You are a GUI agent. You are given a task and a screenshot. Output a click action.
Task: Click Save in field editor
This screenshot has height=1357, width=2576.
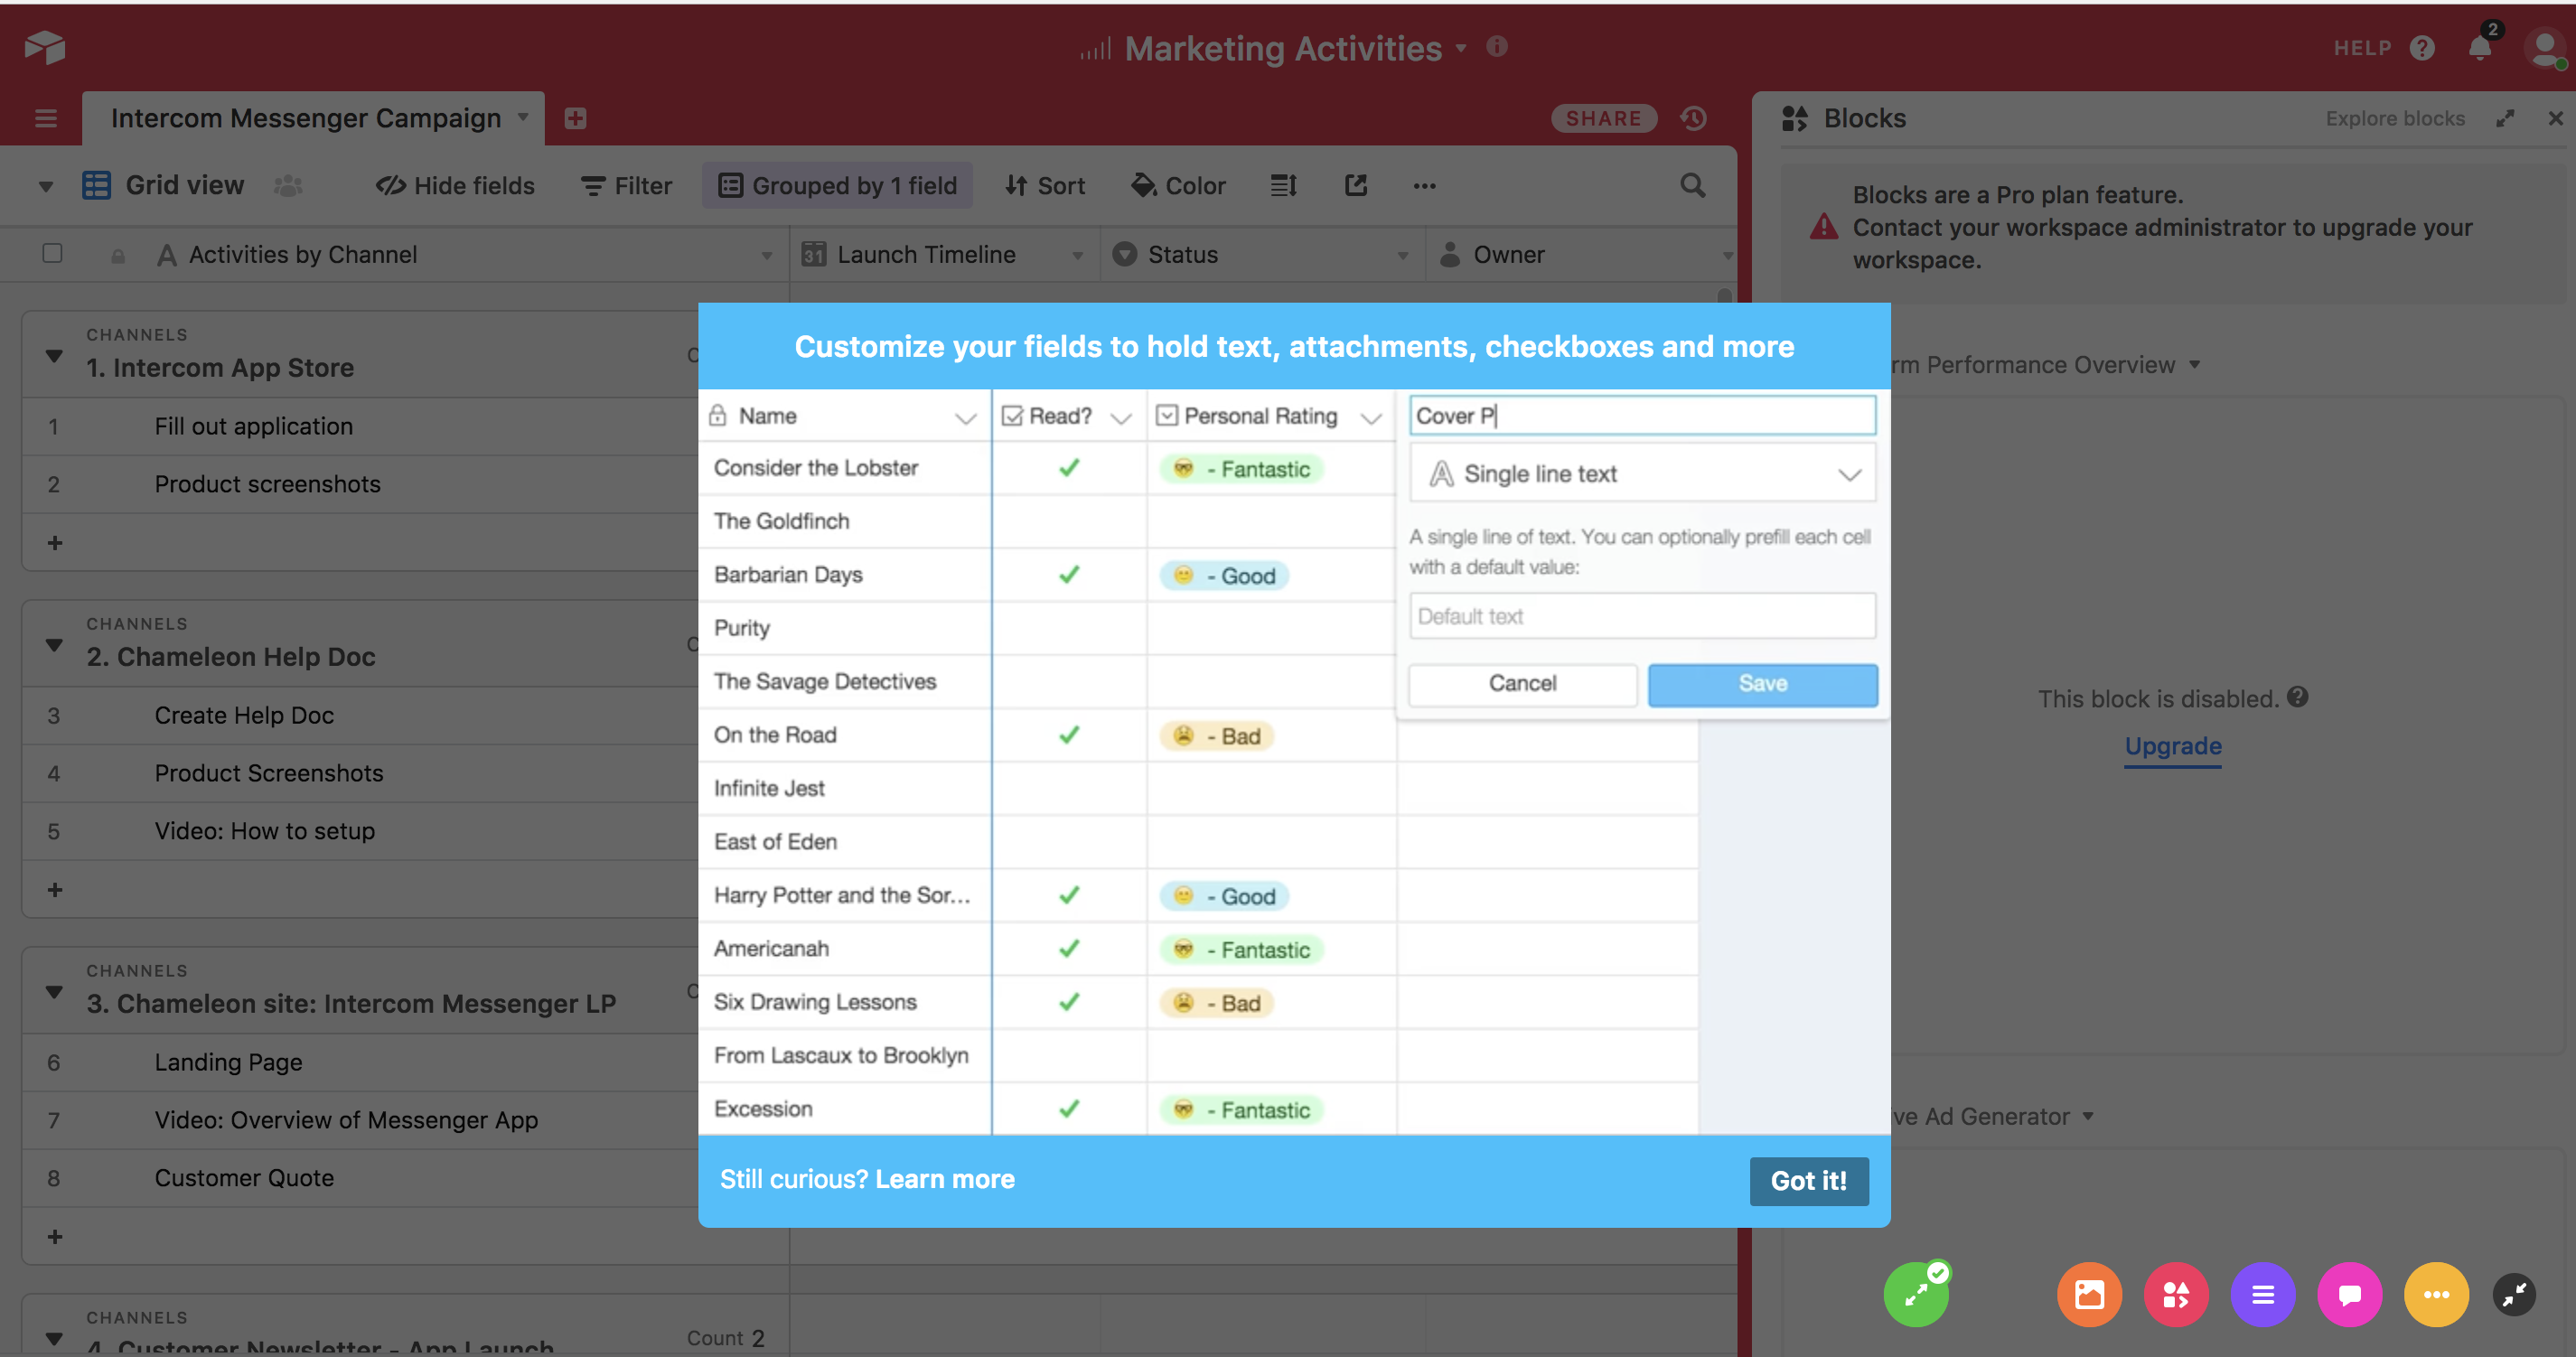[x=1763, y=684]
